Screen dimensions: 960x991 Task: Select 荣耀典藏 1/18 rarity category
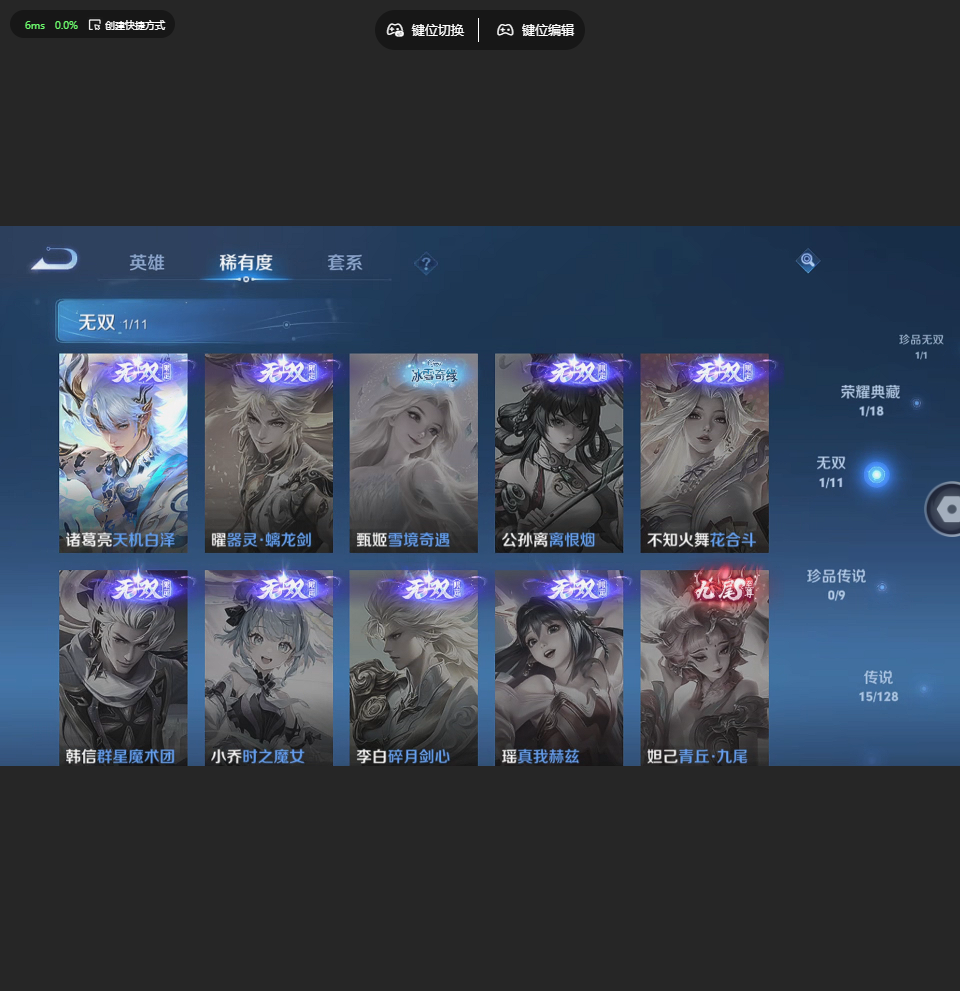[870, 401]
